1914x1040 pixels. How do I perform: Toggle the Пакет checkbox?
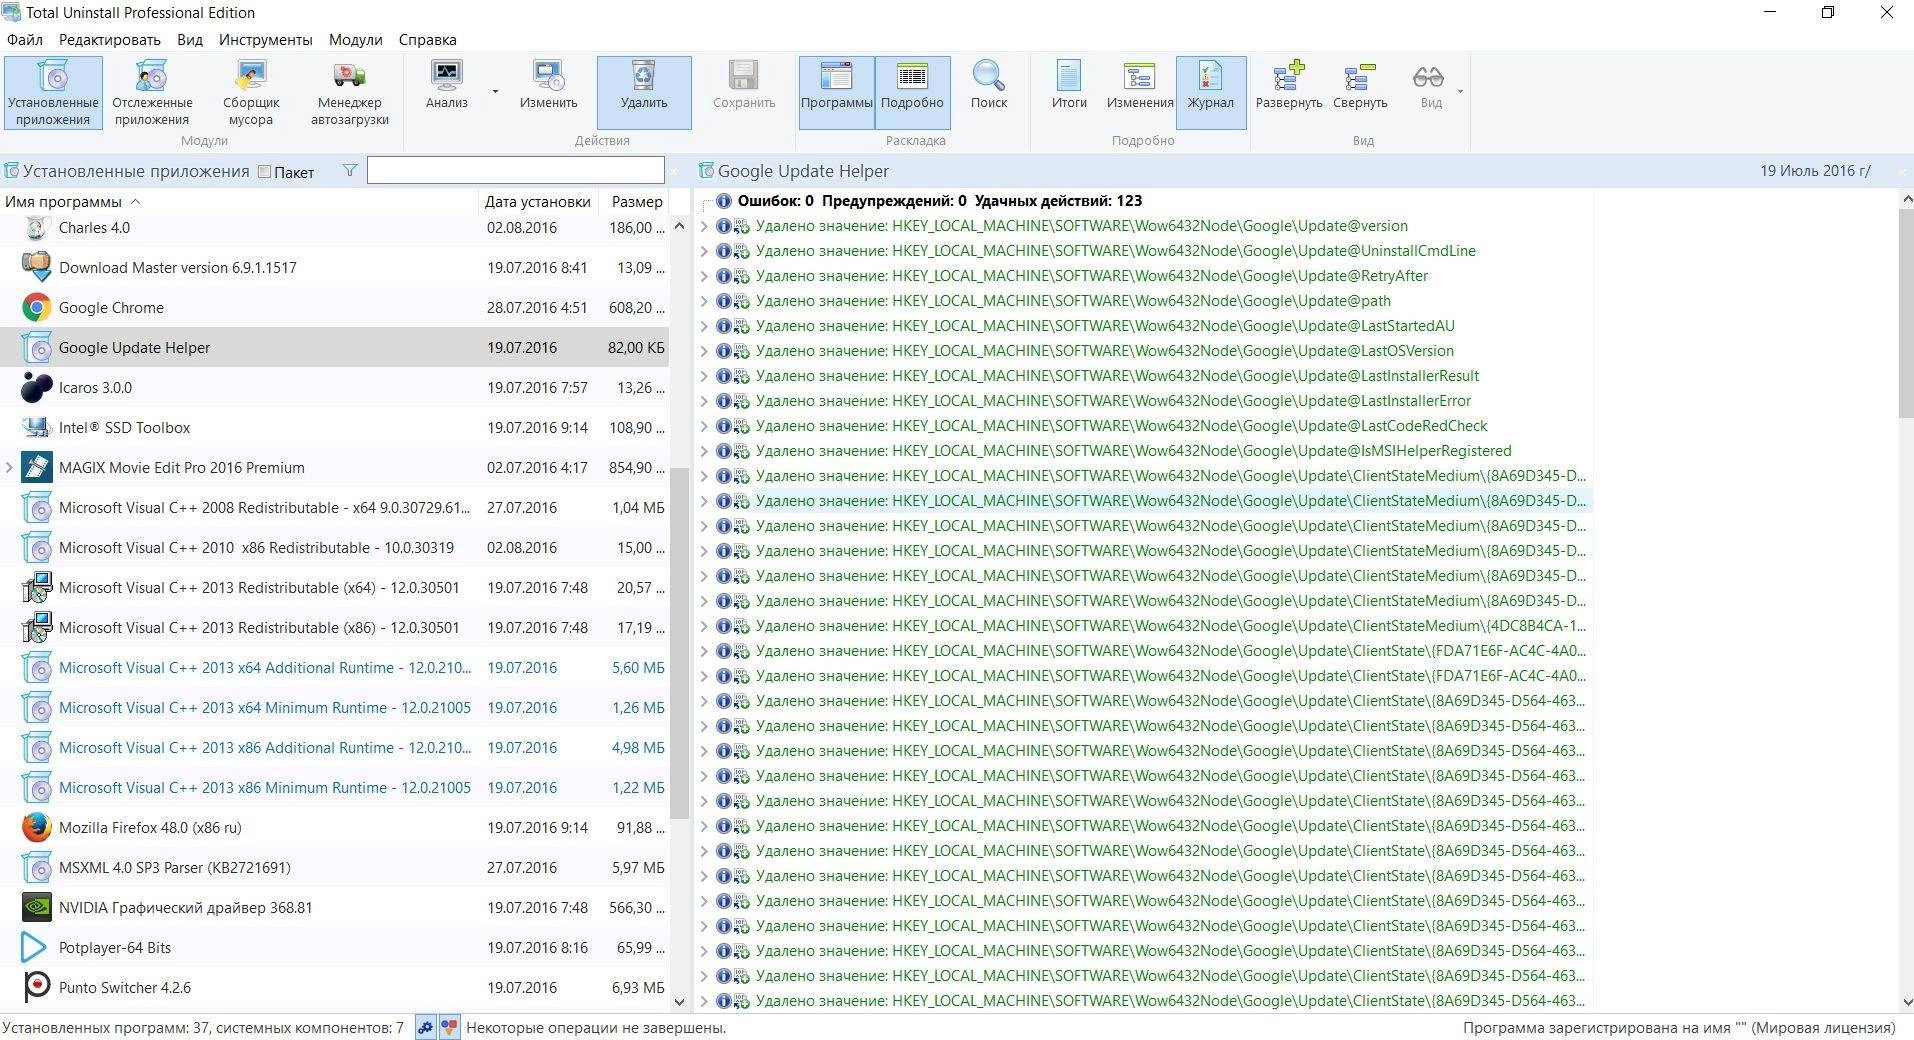265,172
